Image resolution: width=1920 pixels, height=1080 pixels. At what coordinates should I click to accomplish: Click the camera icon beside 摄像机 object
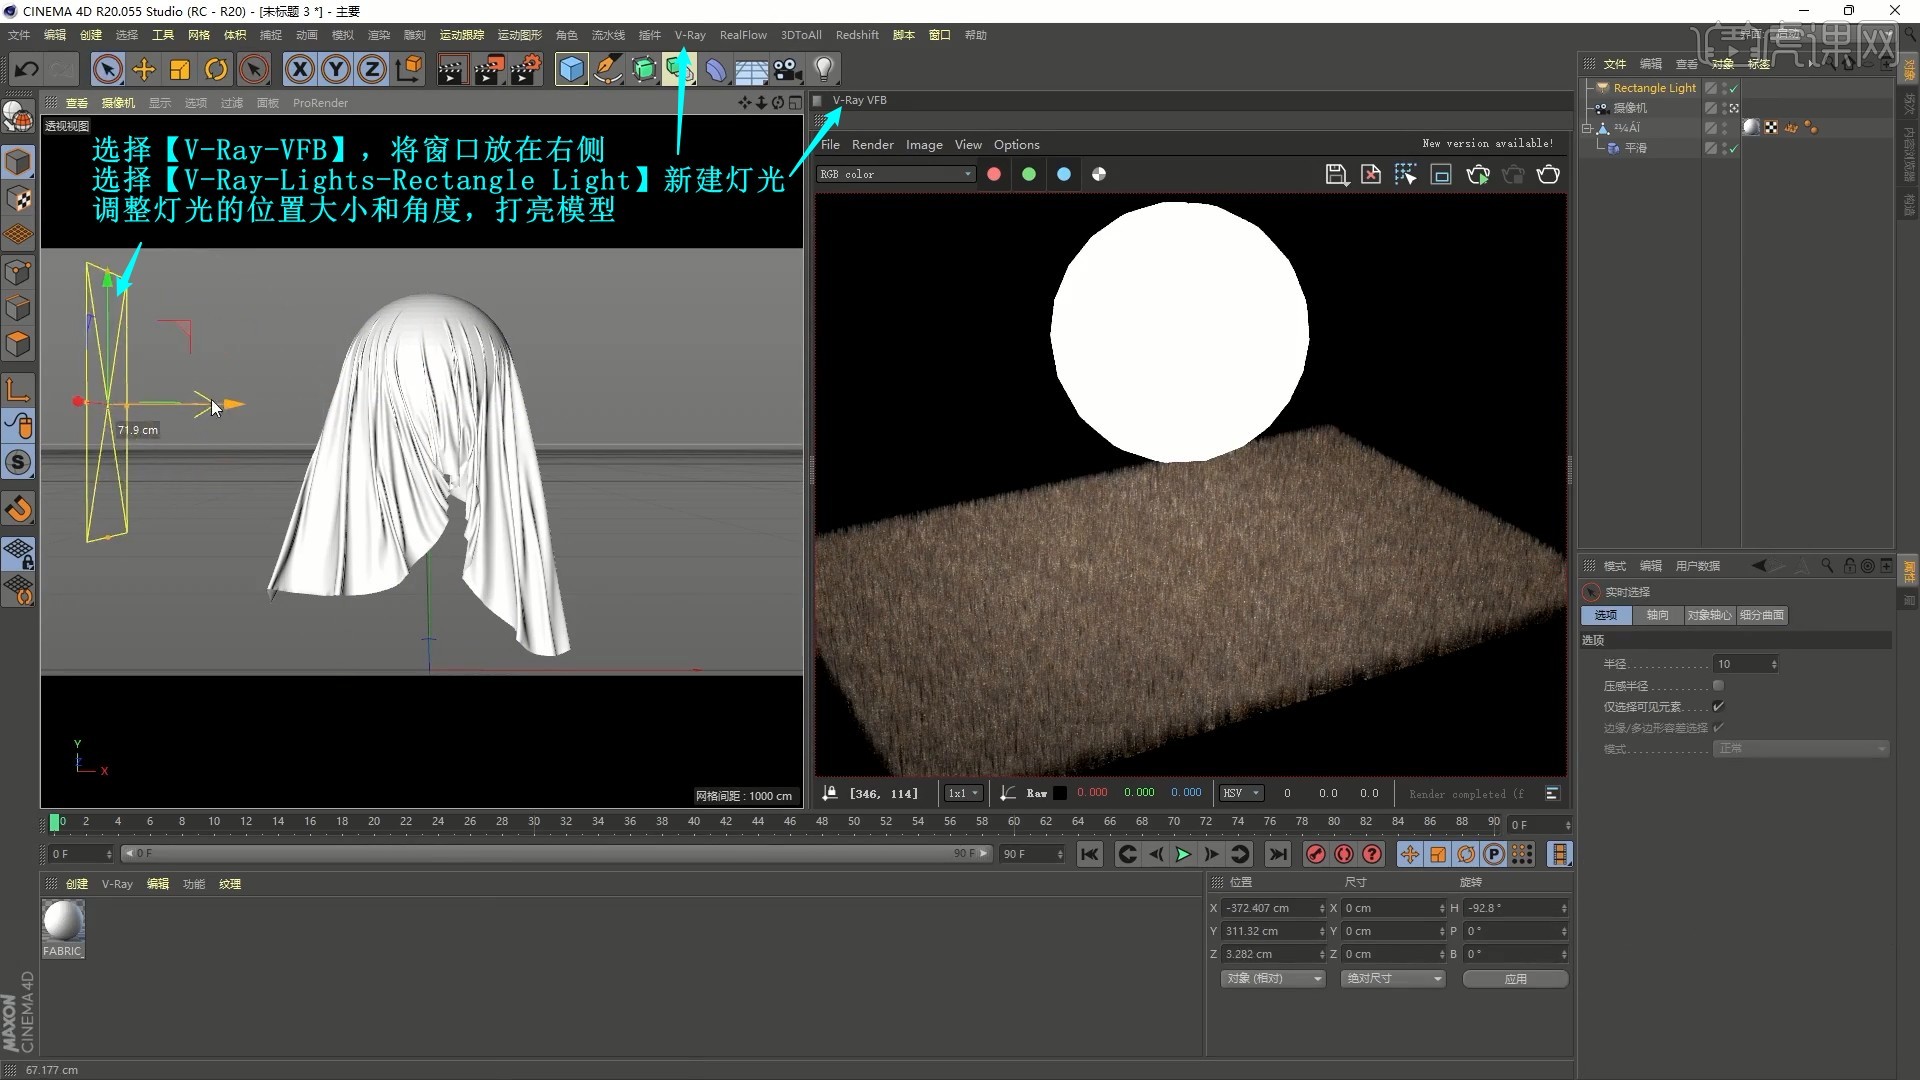(x=1600, y=107)
